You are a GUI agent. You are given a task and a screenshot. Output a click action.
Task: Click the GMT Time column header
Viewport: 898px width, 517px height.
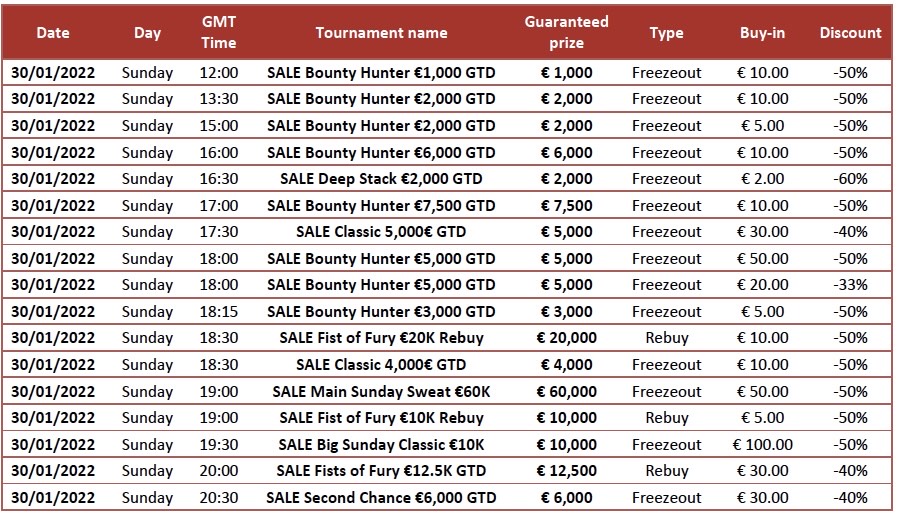click(x=219, y=32)
